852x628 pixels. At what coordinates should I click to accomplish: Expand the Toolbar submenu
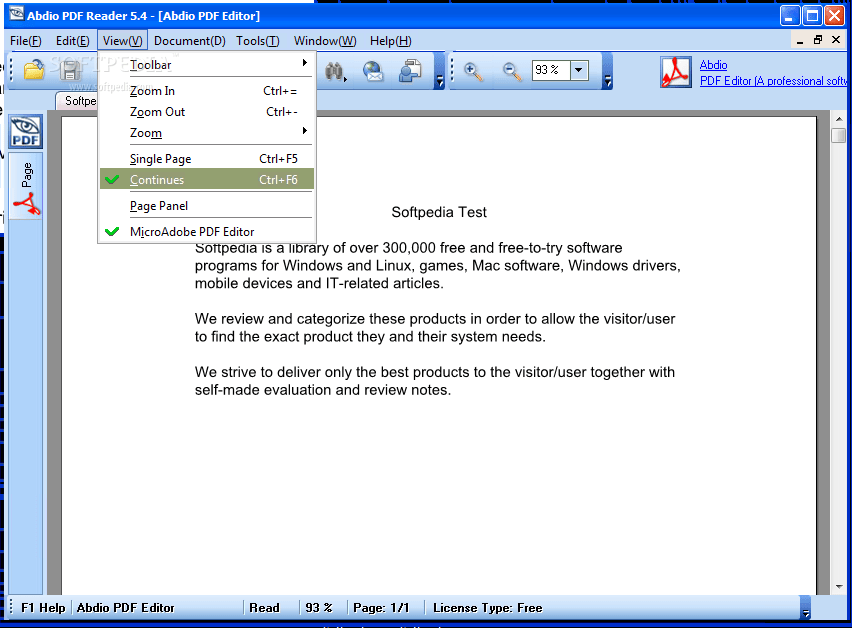click(150, 65)
